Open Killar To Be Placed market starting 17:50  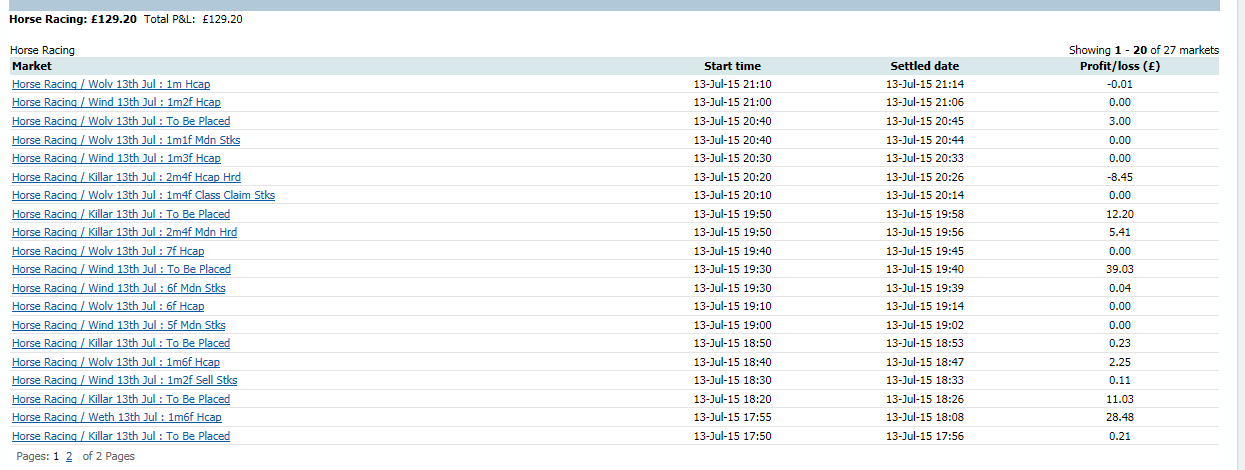tap(121, 436)
